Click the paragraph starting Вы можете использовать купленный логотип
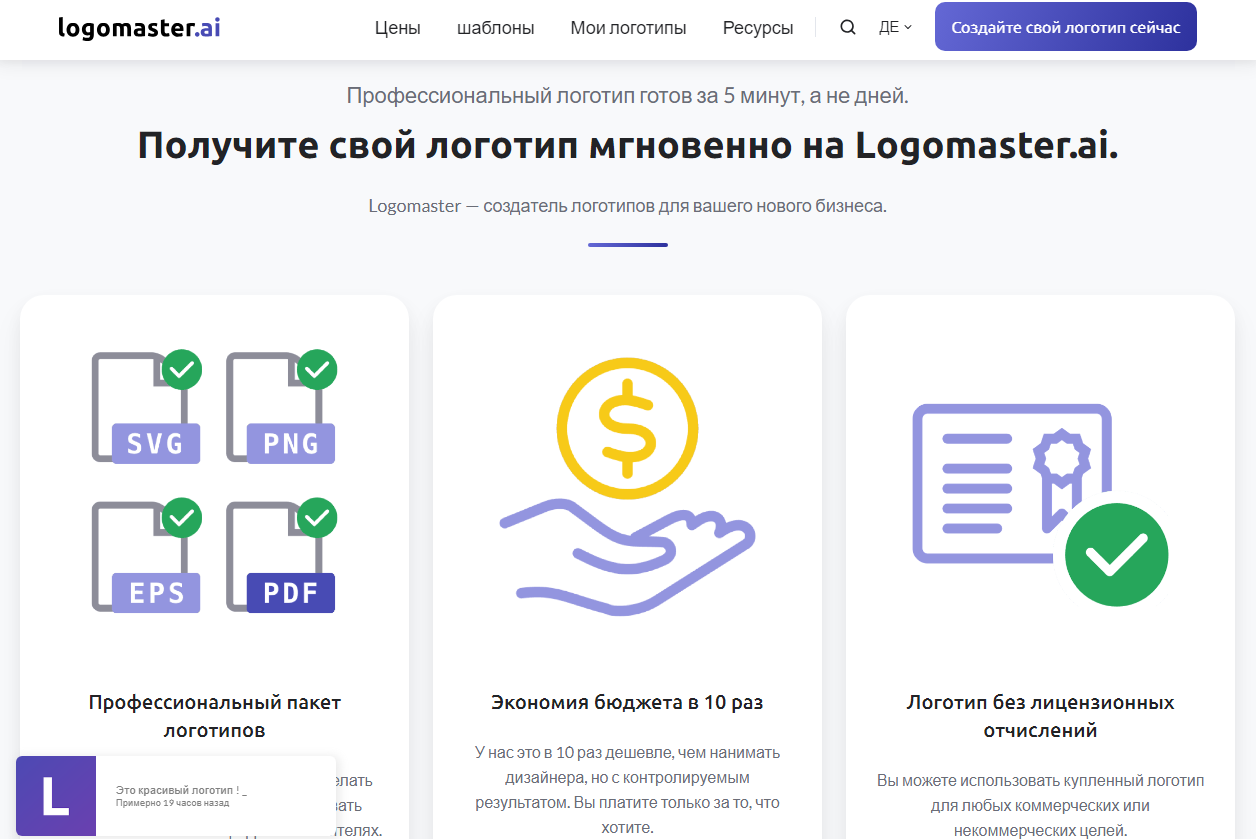The image size is (1256, 839). [1040, 804]
